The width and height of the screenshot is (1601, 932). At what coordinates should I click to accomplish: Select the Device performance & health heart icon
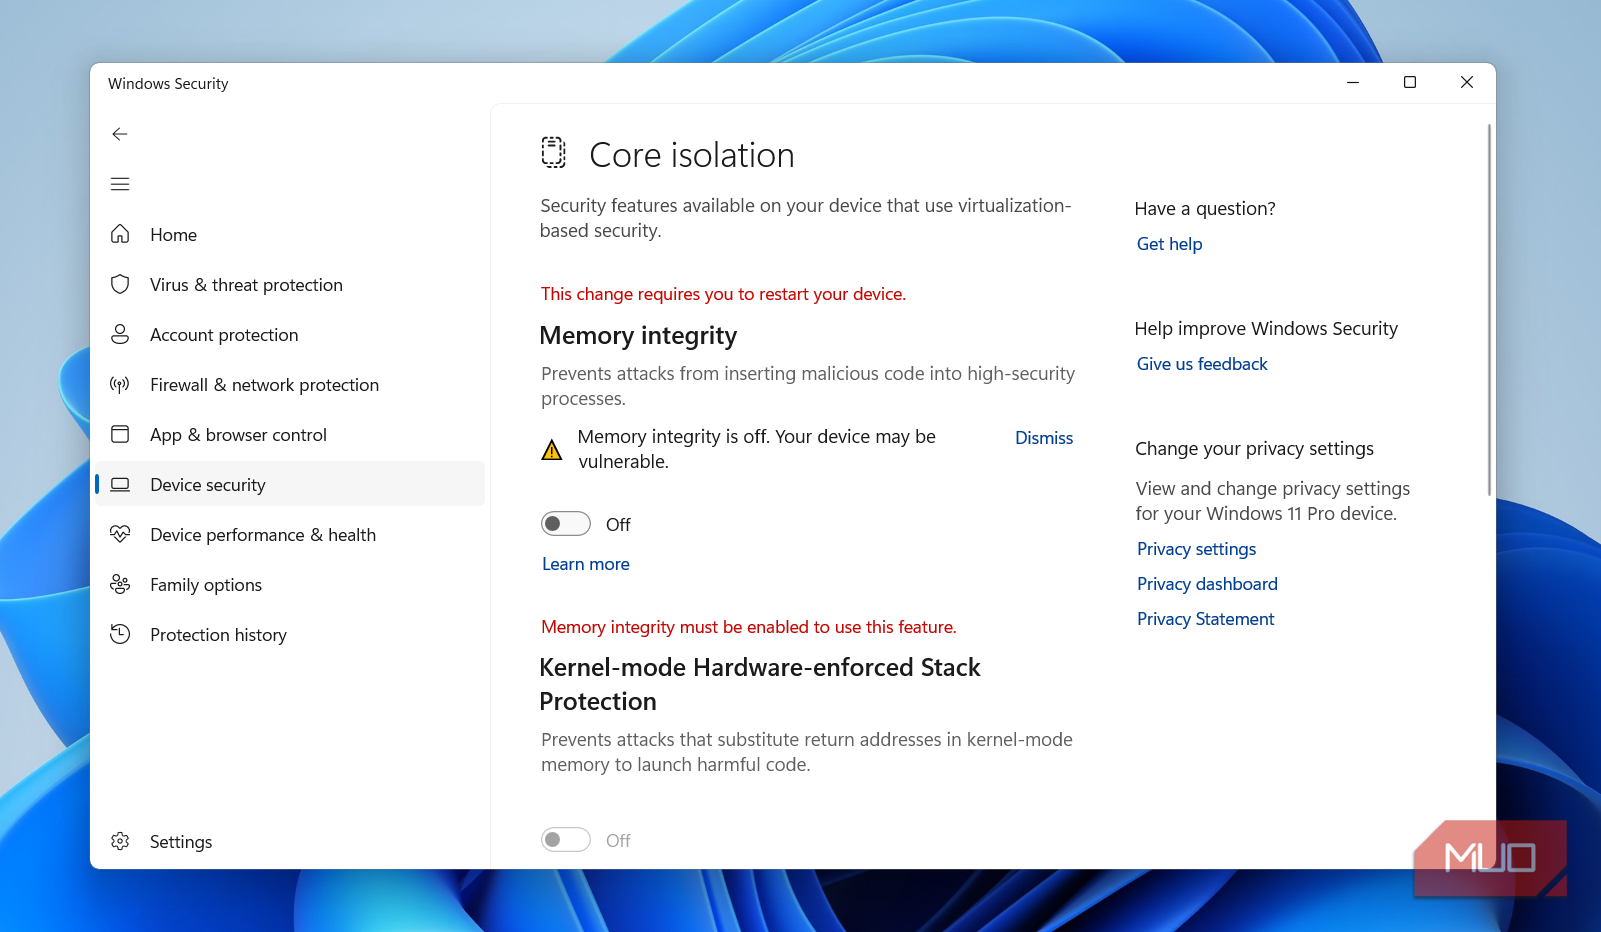coord(120,534)
